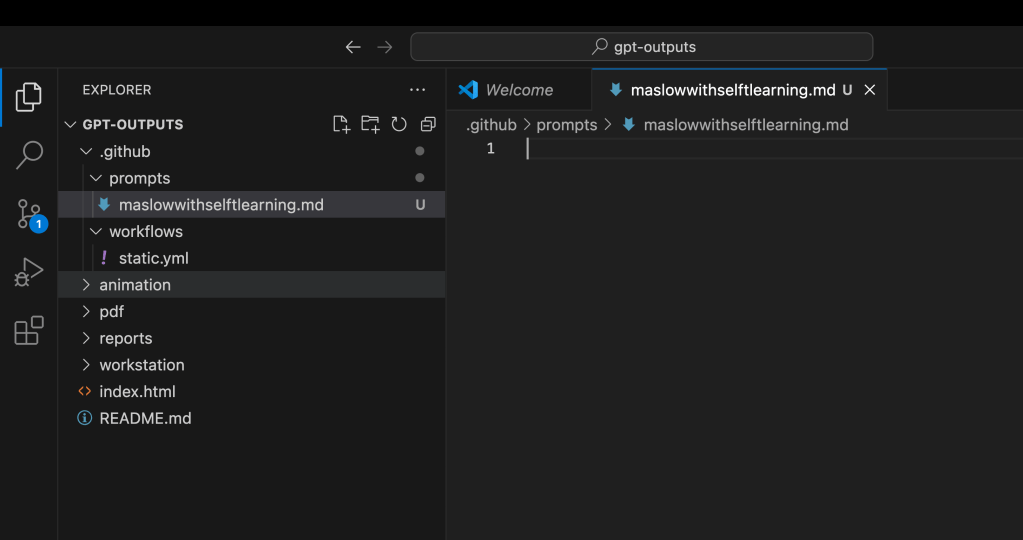Switch to the Welcome tab
Image resolution: width=1023 pixels, height=540 pixels.
519,90
